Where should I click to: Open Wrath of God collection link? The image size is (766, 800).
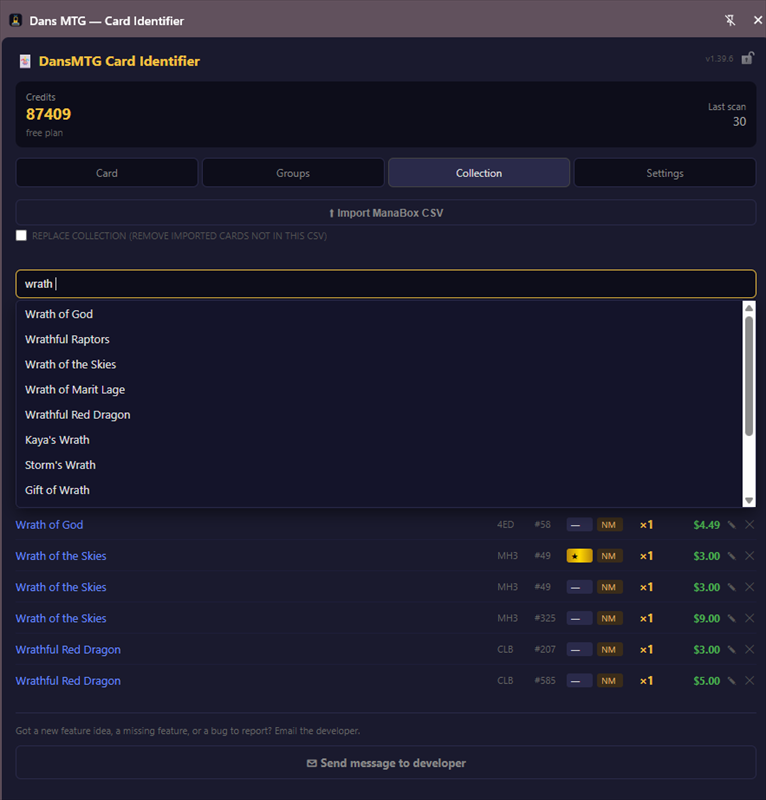tap(49, 524)
